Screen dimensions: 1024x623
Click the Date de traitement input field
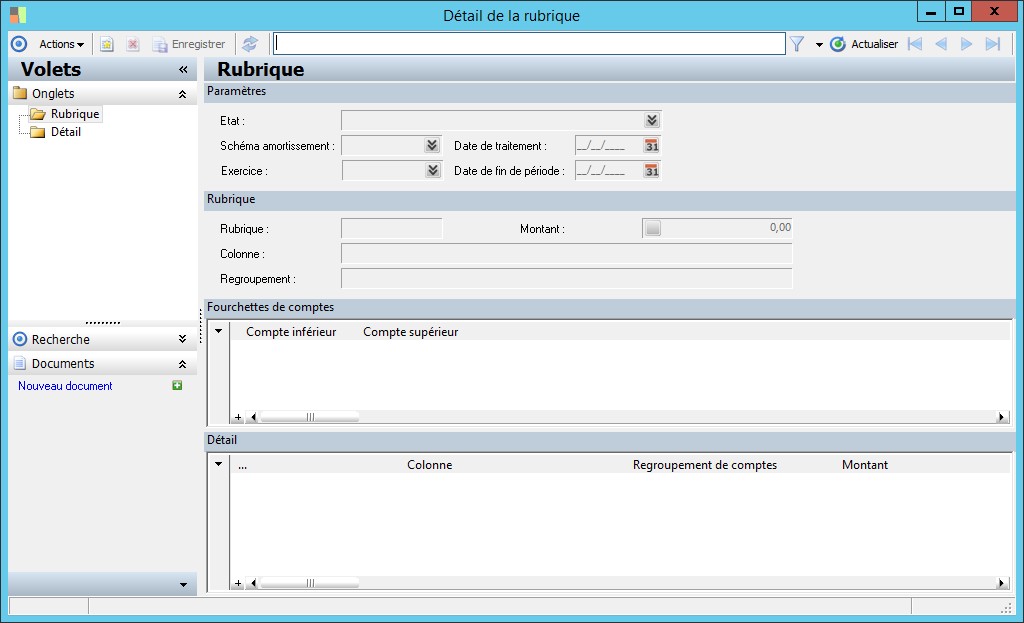pos(609,146)
